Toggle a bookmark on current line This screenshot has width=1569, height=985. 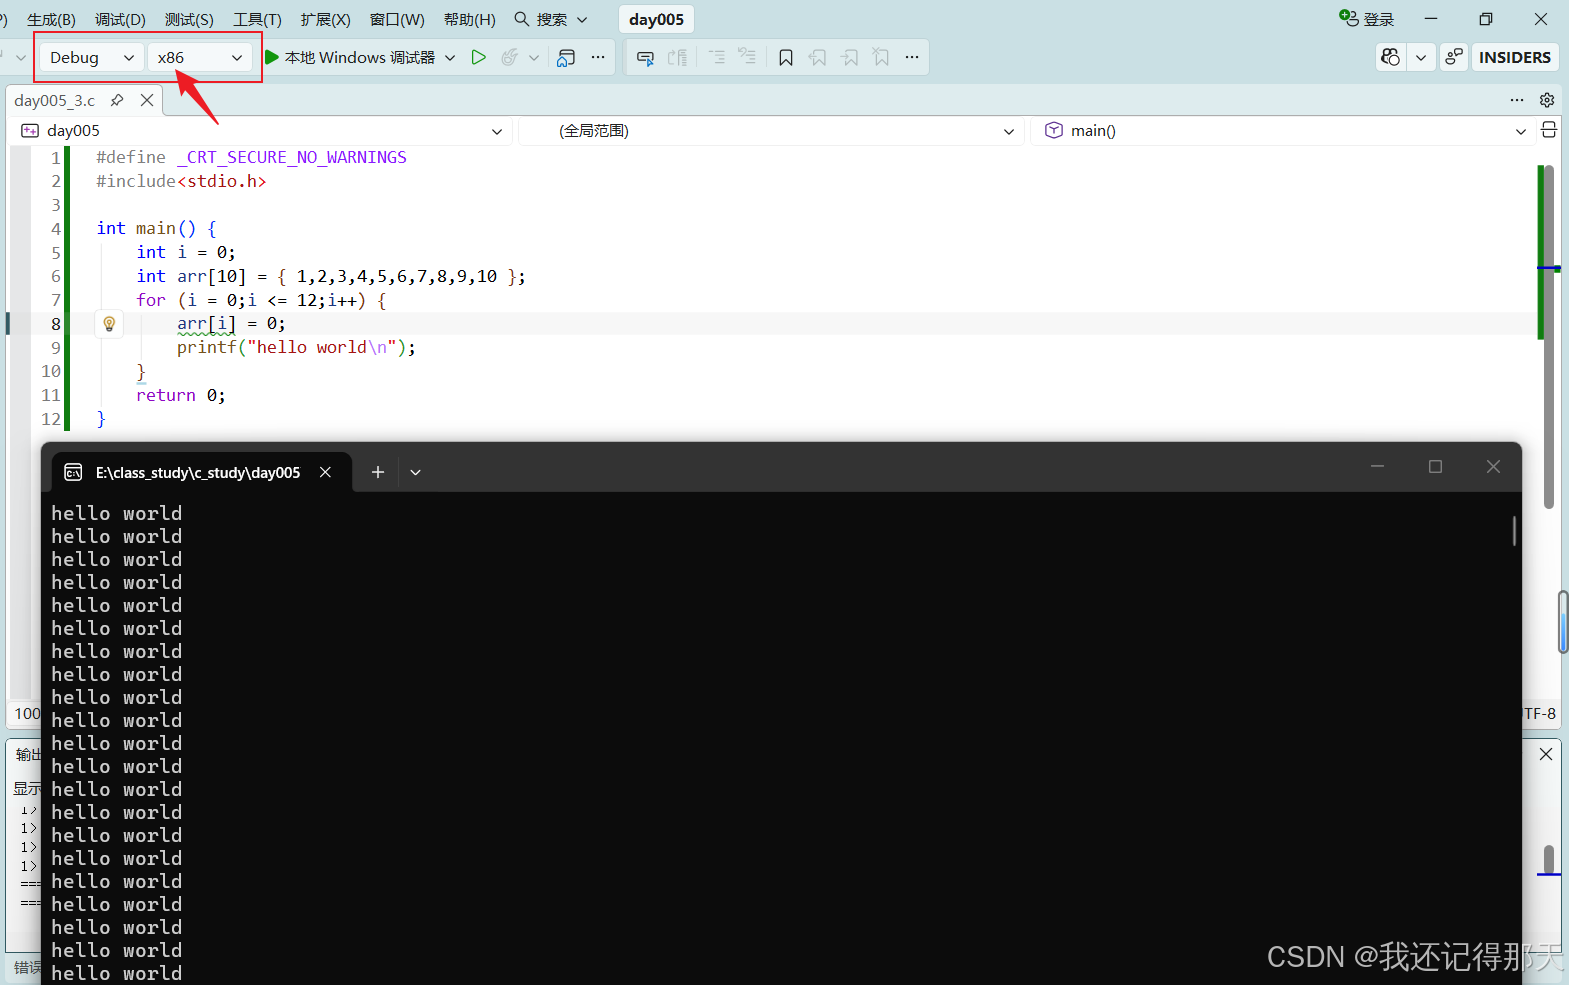[786, 57]
